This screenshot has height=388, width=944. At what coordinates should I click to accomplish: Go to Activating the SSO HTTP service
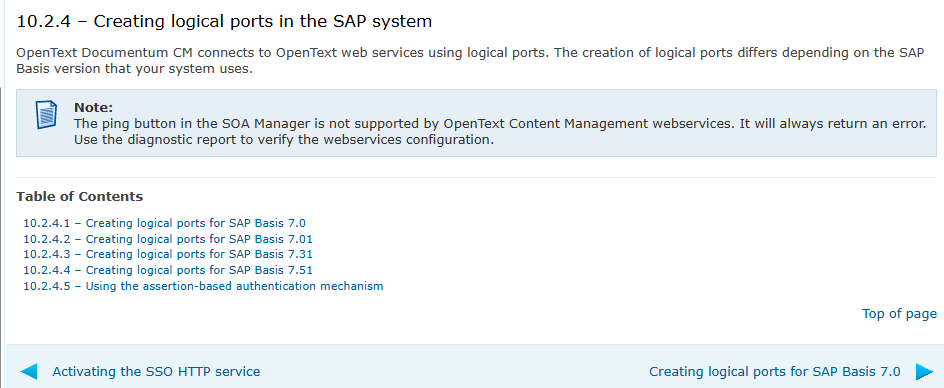pyautogui.click(x=157, y=372)
